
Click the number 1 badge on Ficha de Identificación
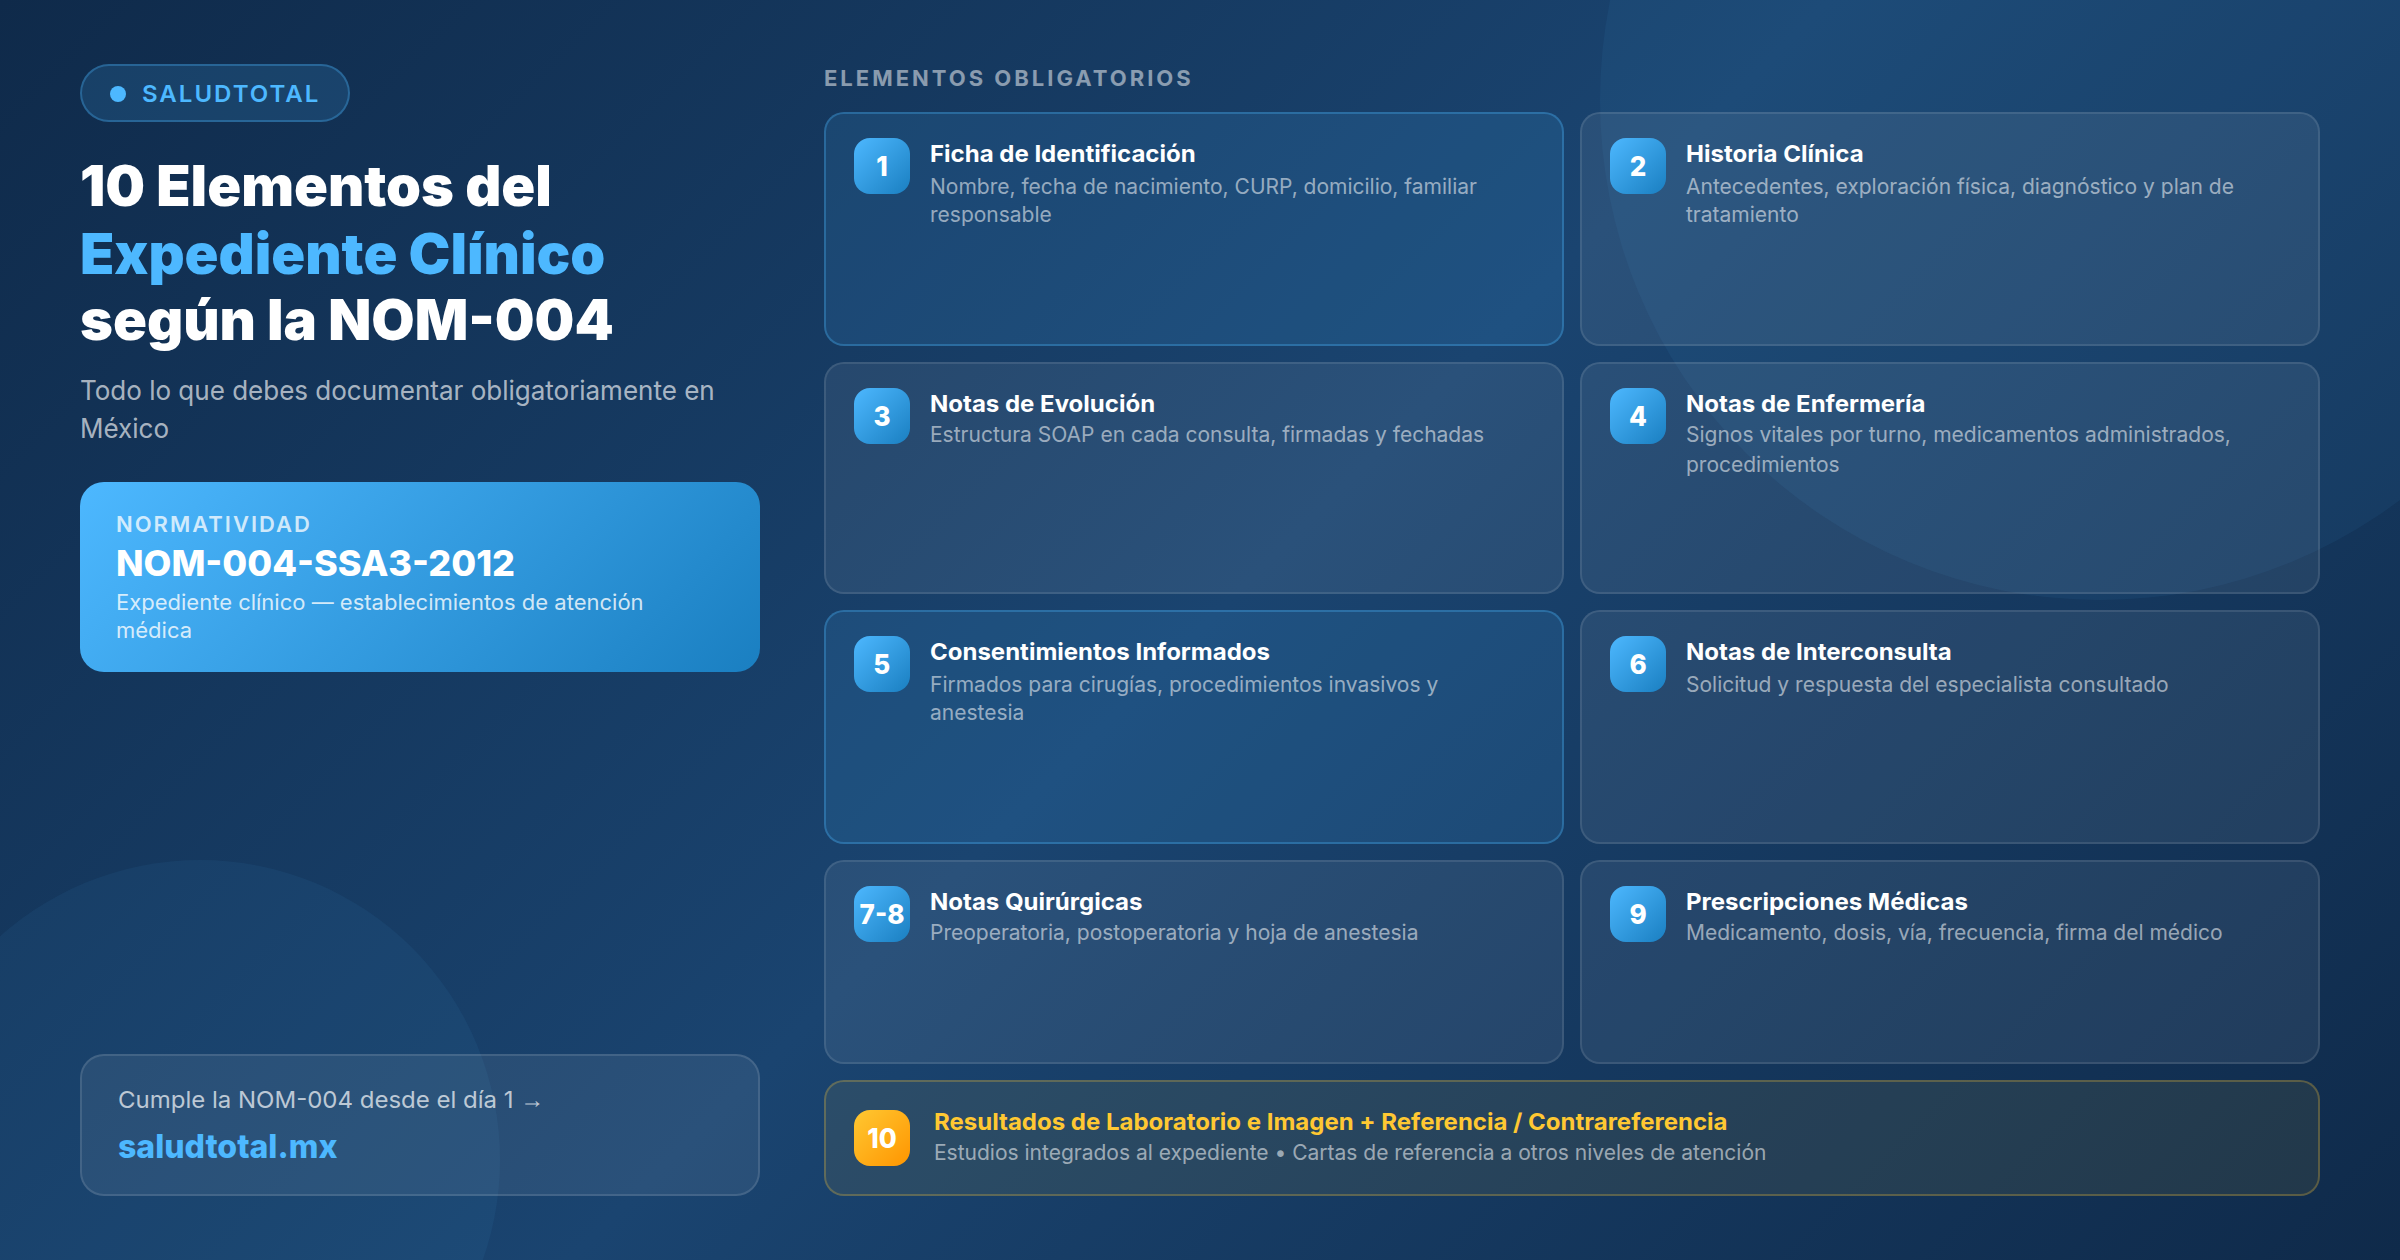881,167
